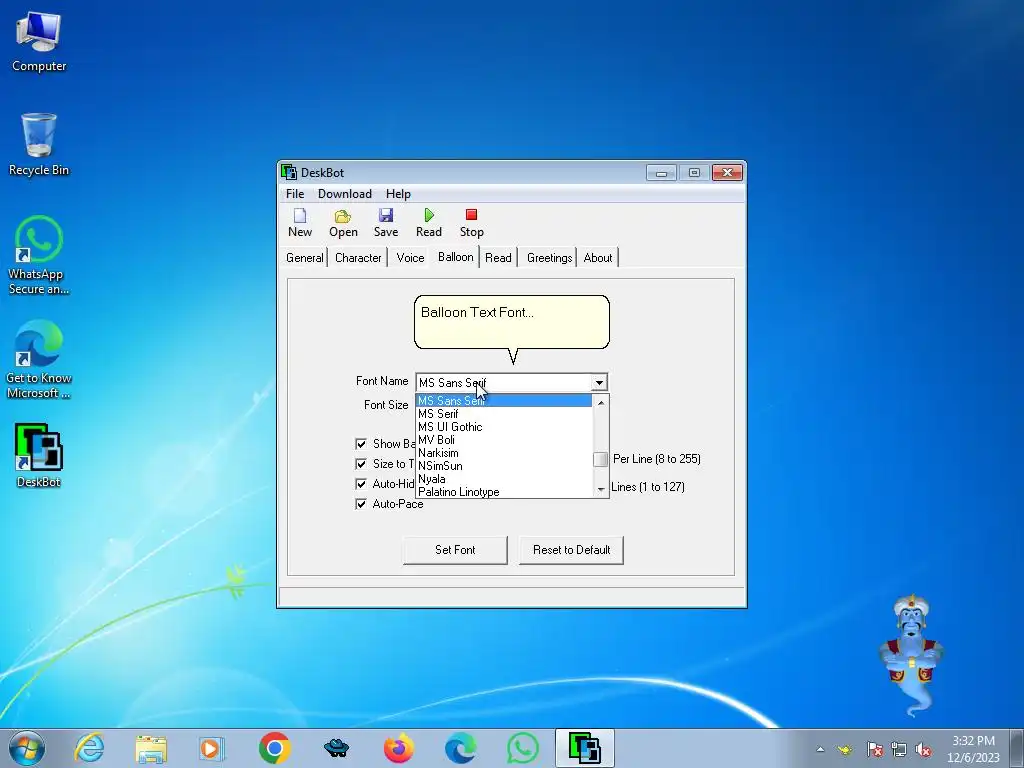Open the File menu
Screen dimensions: 1024x768
[295, 194]
